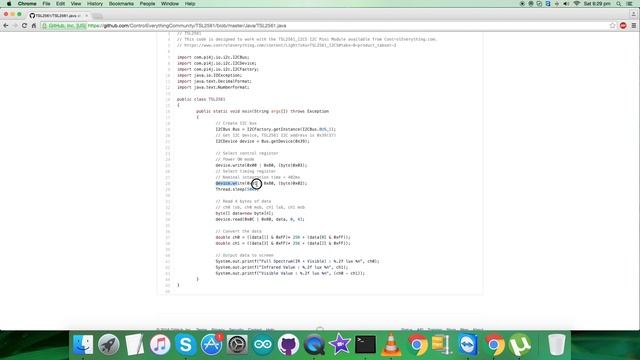Click the GitHub Inc. secure site badge
This screenshot has height=360, width=640.
pos(64,26)
